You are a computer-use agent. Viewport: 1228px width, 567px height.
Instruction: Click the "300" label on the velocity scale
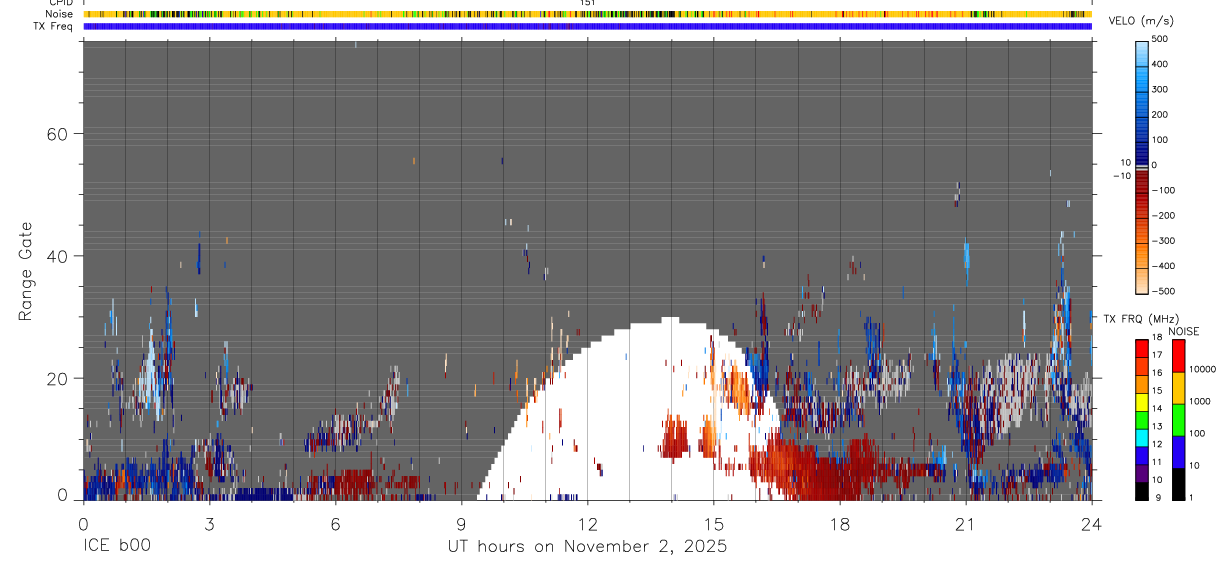click(x=1160, y=89)
